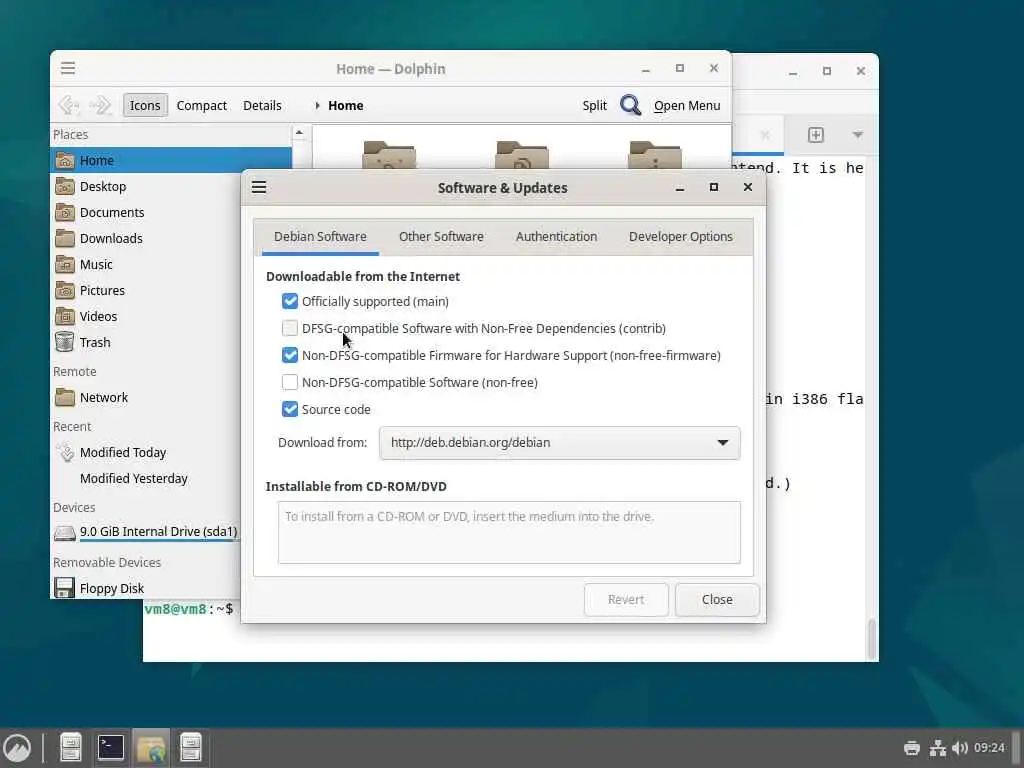Select Floppy Disk device icon
Viewport: 1024px width, 768px height.
pyautogui.click(x=64, y=588)
